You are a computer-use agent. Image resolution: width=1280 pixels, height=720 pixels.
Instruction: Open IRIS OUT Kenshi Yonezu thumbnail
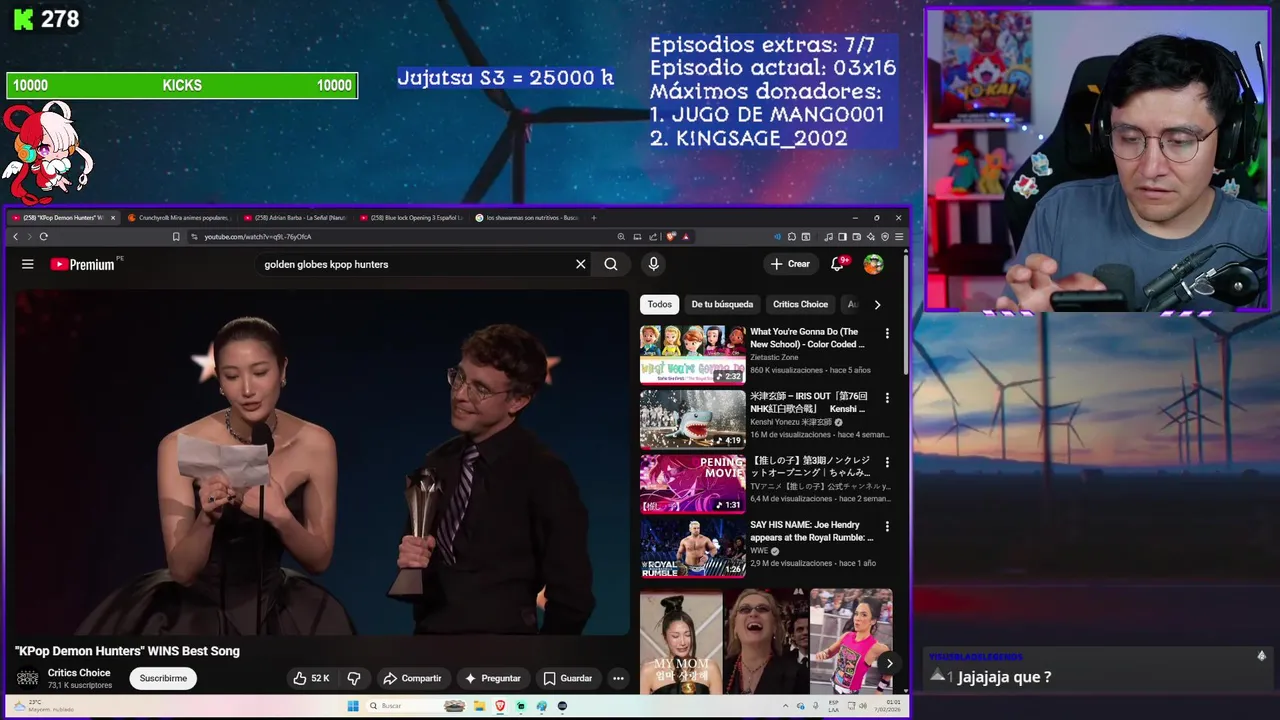point(692,419)
